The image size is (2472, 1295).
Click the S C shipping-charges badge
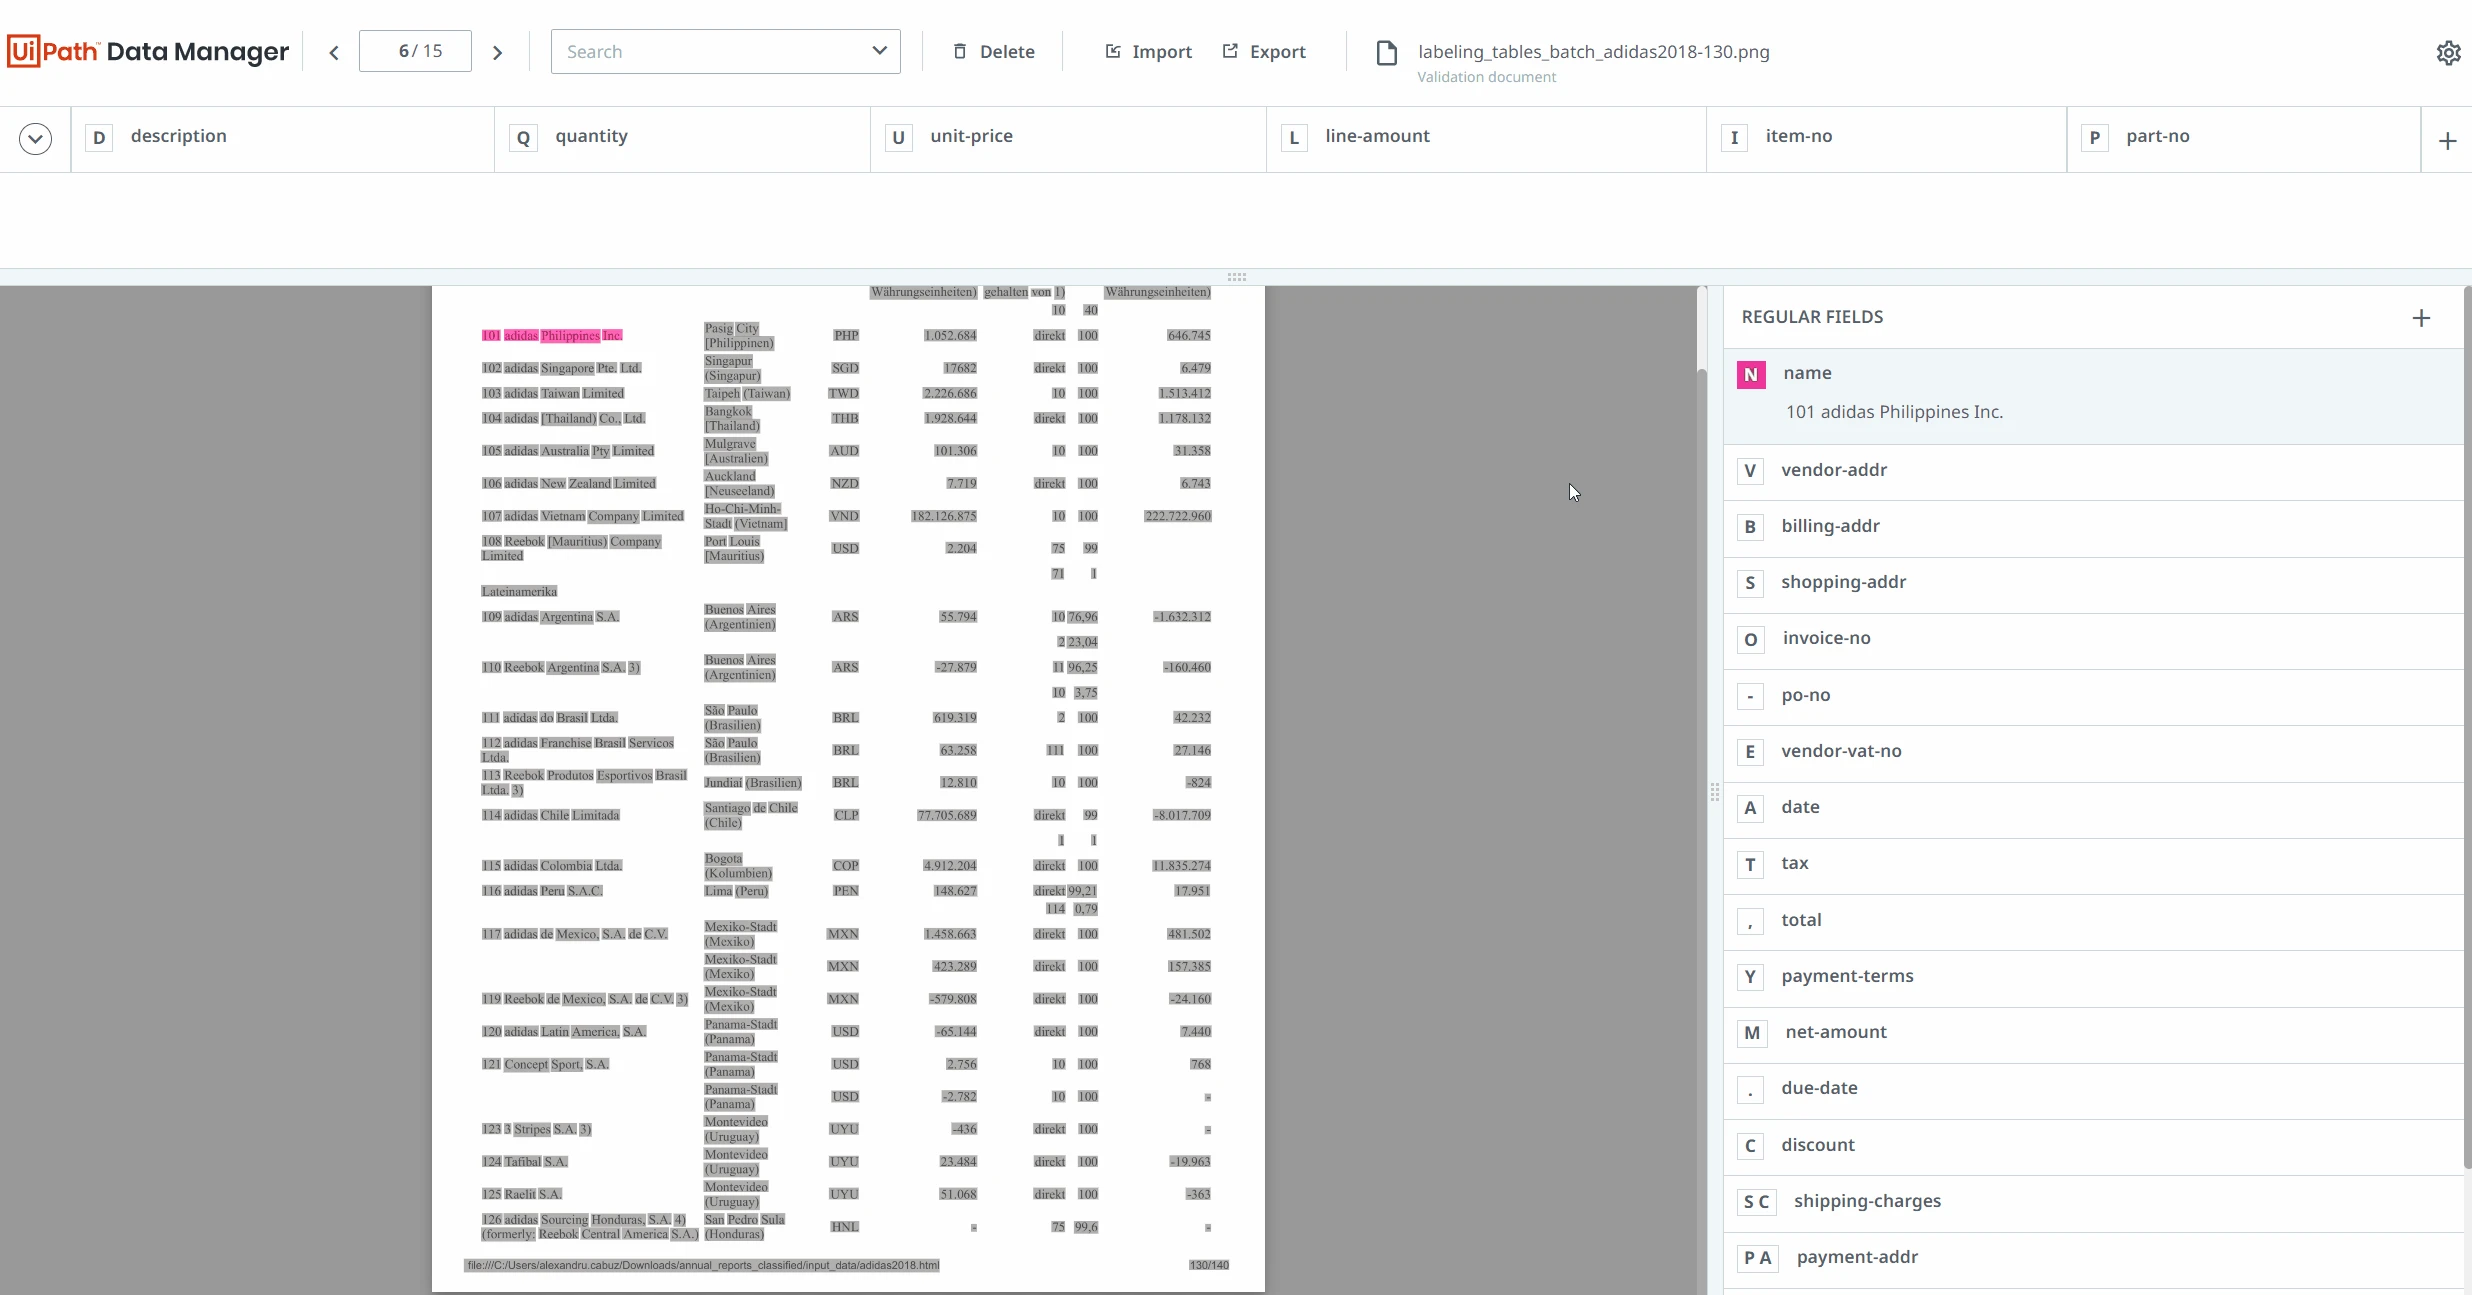coord(1757,1202)
